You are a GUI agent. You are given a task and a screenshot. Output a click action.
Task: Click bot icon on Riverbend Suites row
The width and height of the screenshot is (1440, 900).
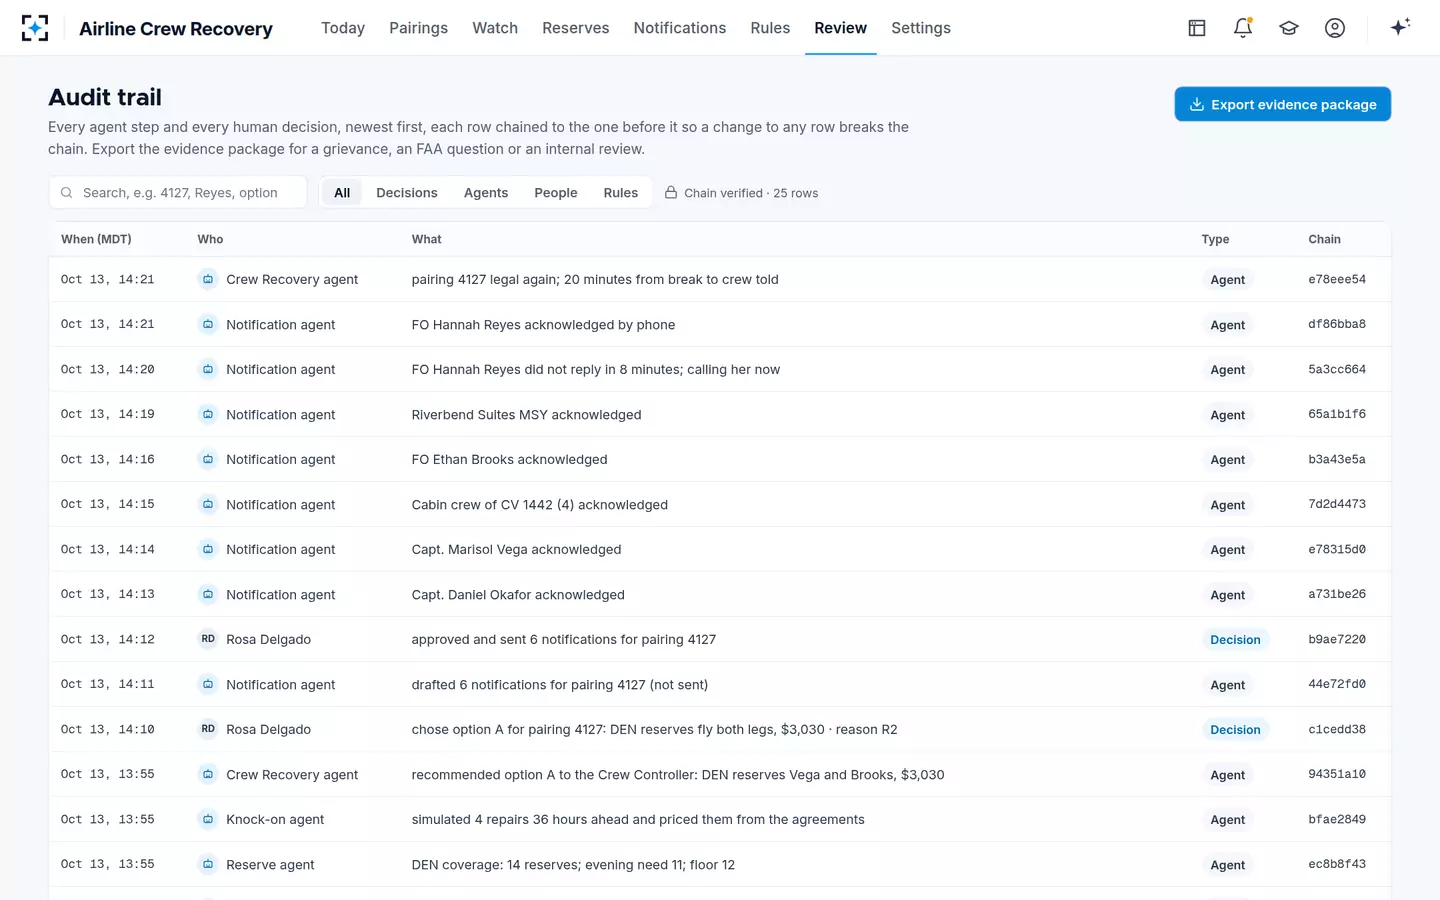208,414
